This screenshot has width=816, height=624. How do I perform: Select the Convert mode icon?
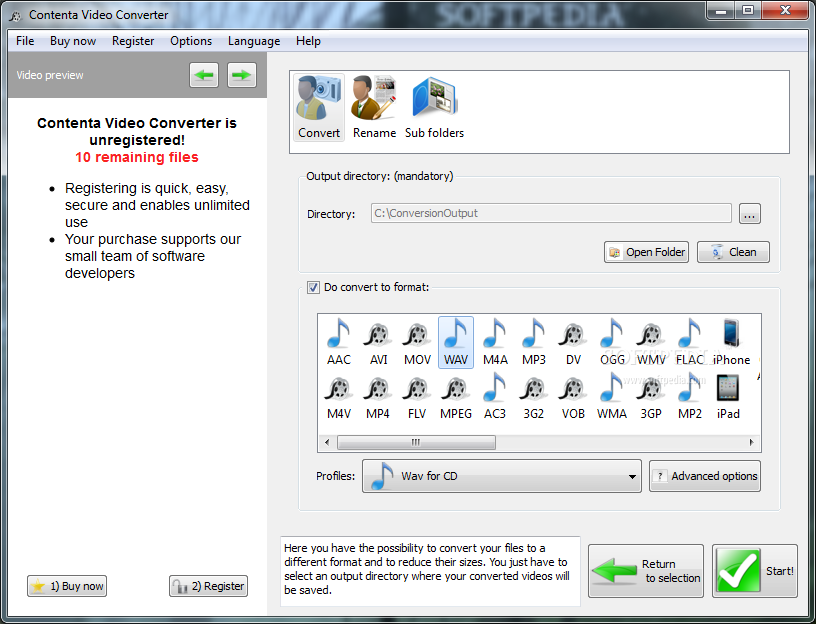[318, 107]
